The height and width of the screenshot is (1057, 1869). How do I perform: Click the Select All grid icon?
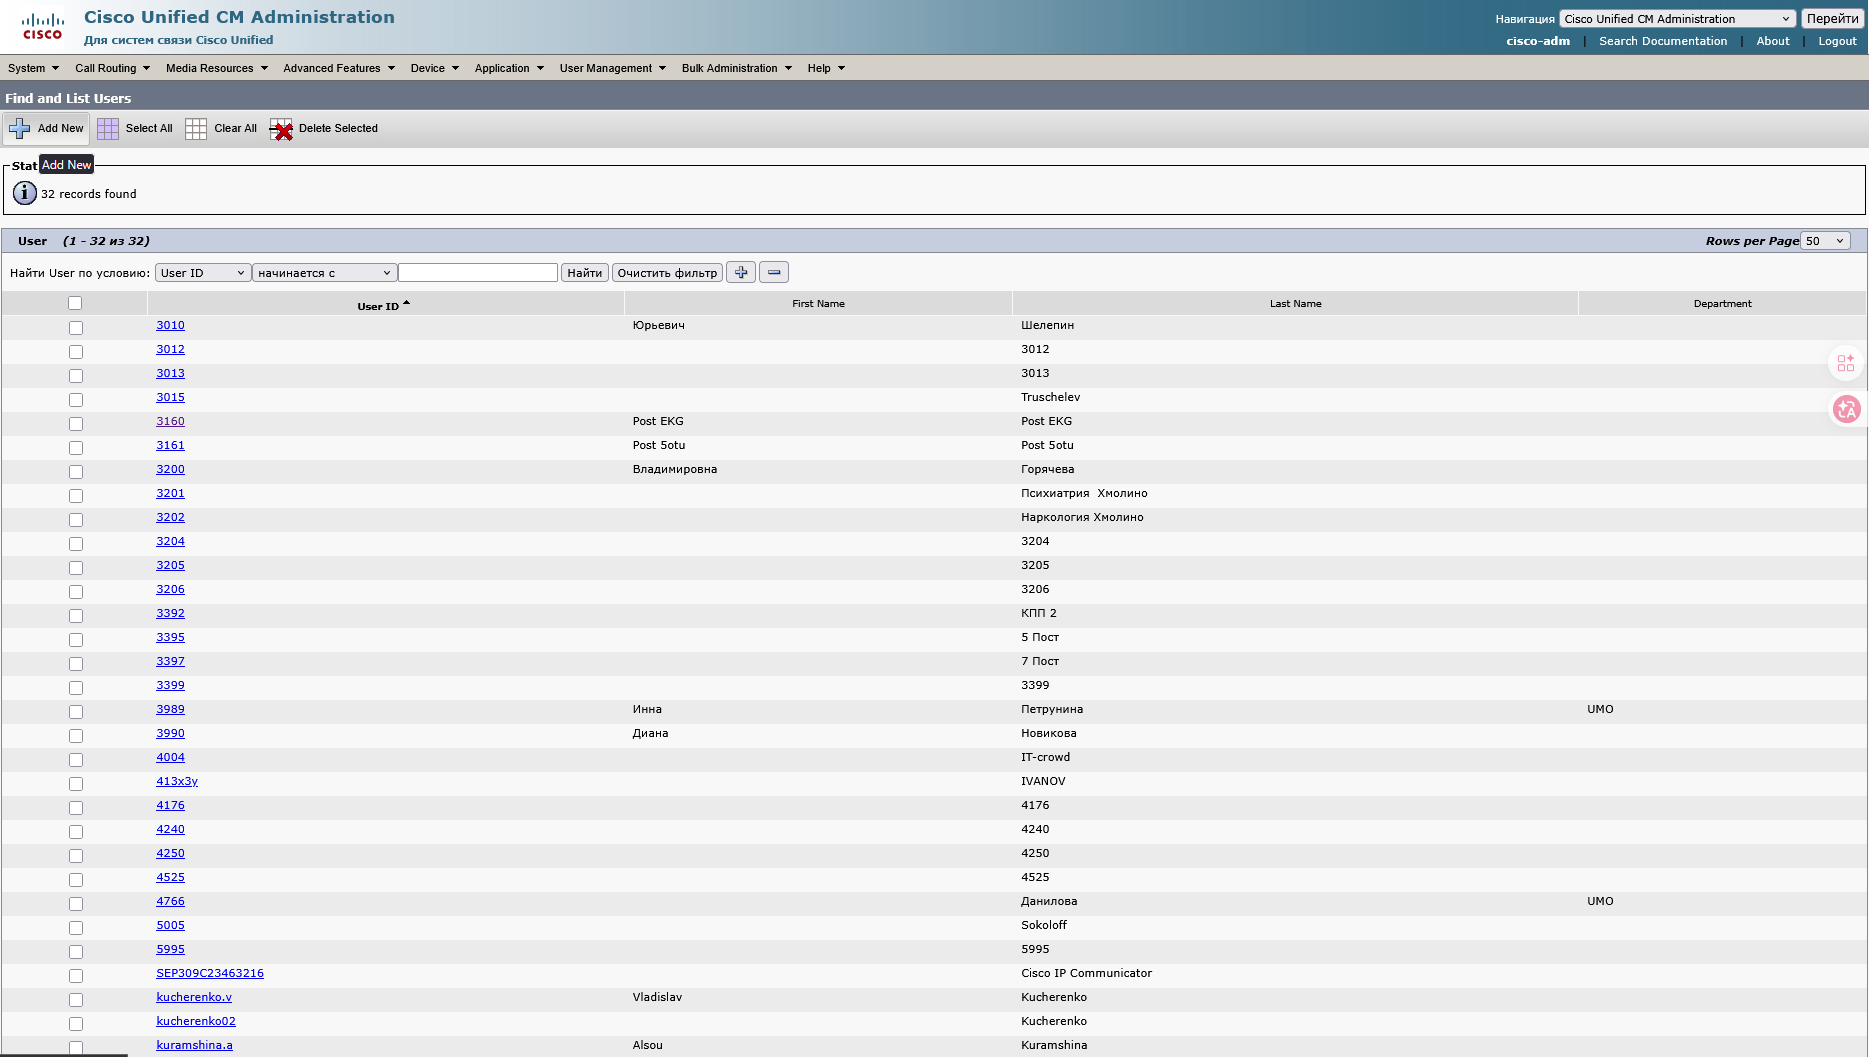[x=108, y=129]
